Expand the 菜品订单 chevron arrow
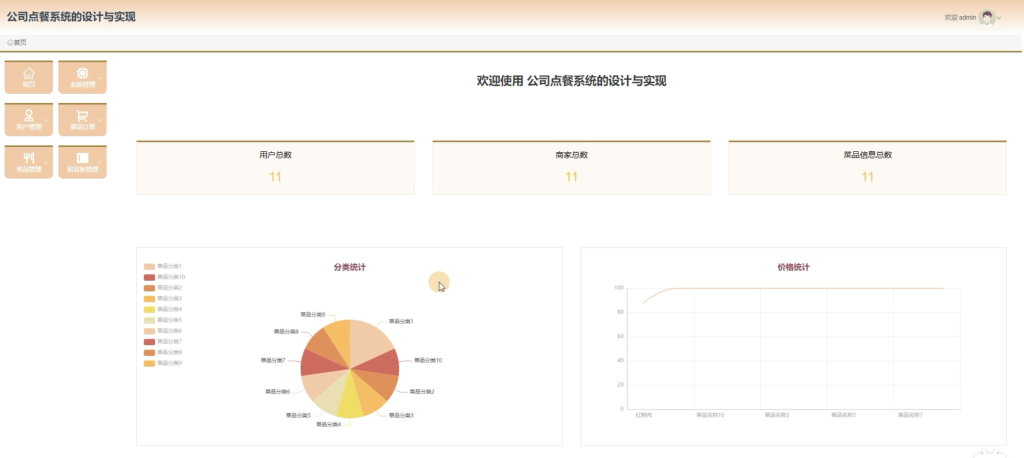Image resolution: width=1024 pixels, height=458 pixels. 100,120
